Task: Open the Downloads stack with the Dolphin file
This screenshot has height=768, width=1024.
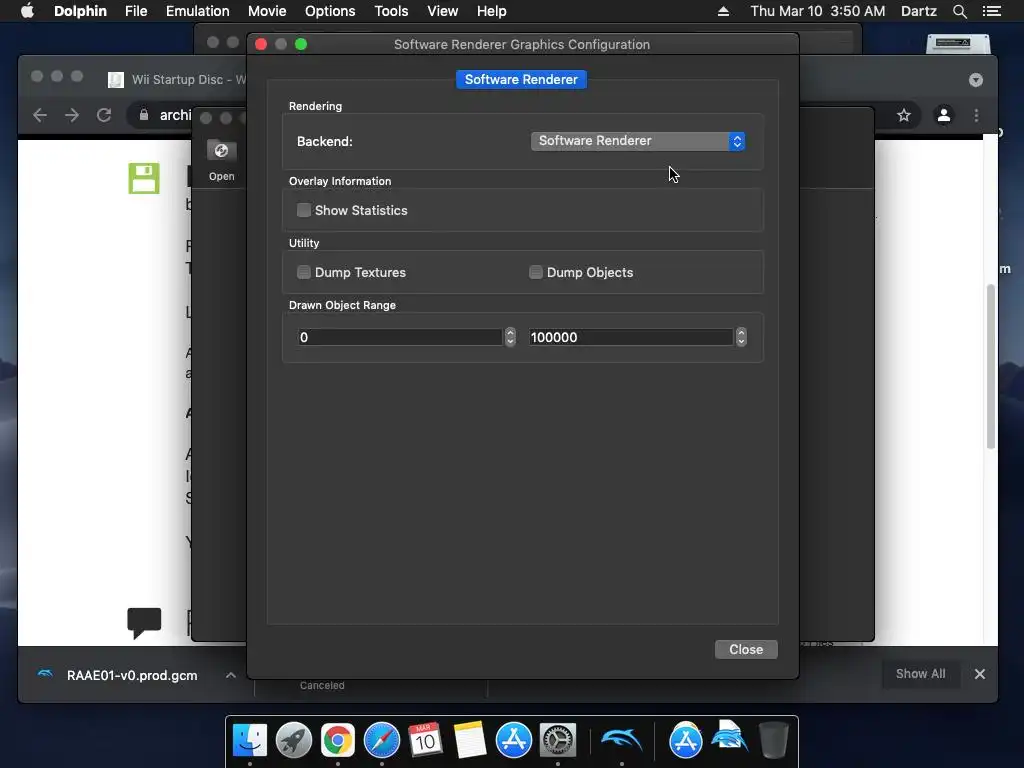Action: pos(729,737)
